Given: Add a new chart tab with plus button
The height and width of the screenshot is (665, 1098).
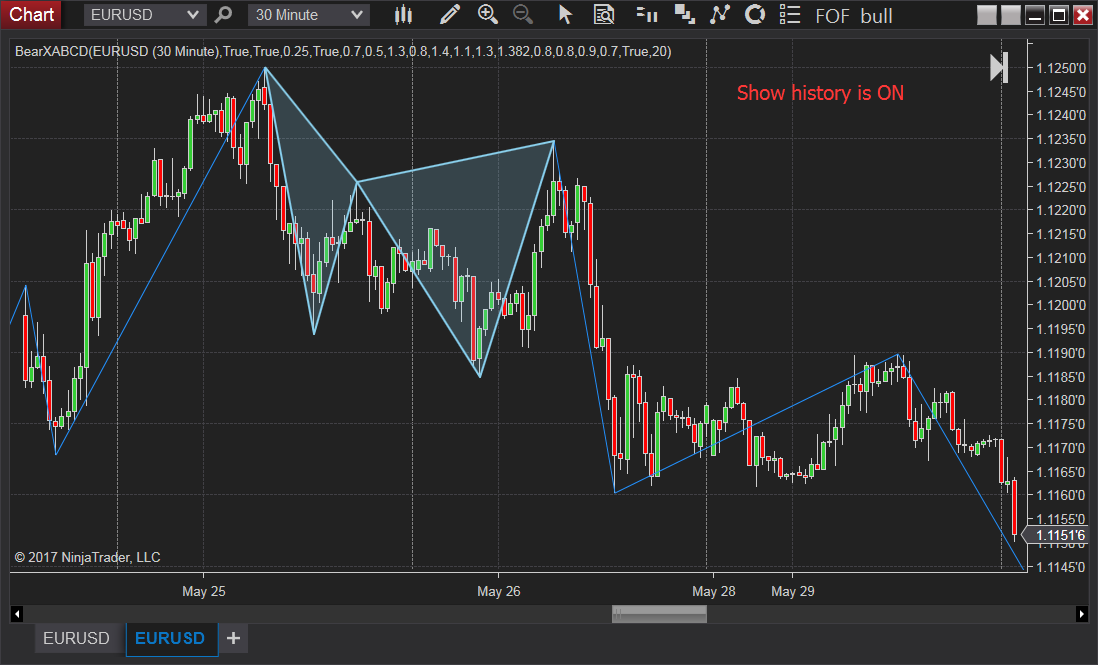Looking at the screenshot, I should [233, 638].
